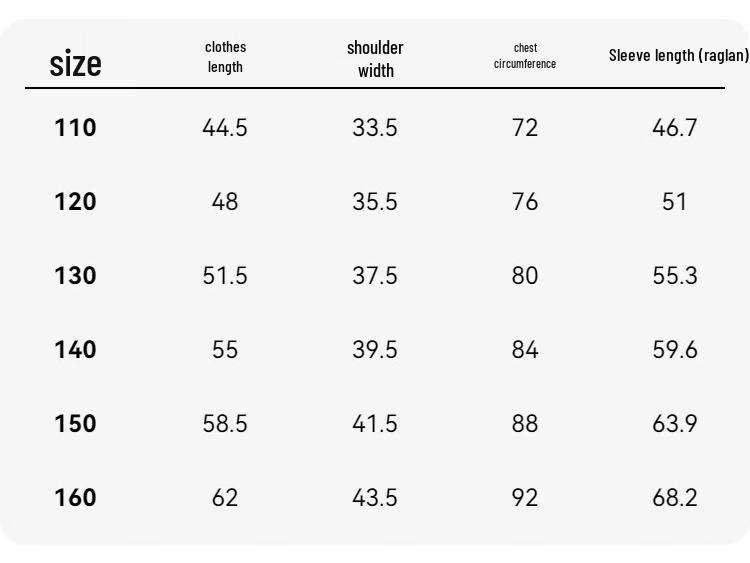The width and height of the screenshot is (750, 563).
Task: Click chest circumference value 80
Action: point(525,276)
